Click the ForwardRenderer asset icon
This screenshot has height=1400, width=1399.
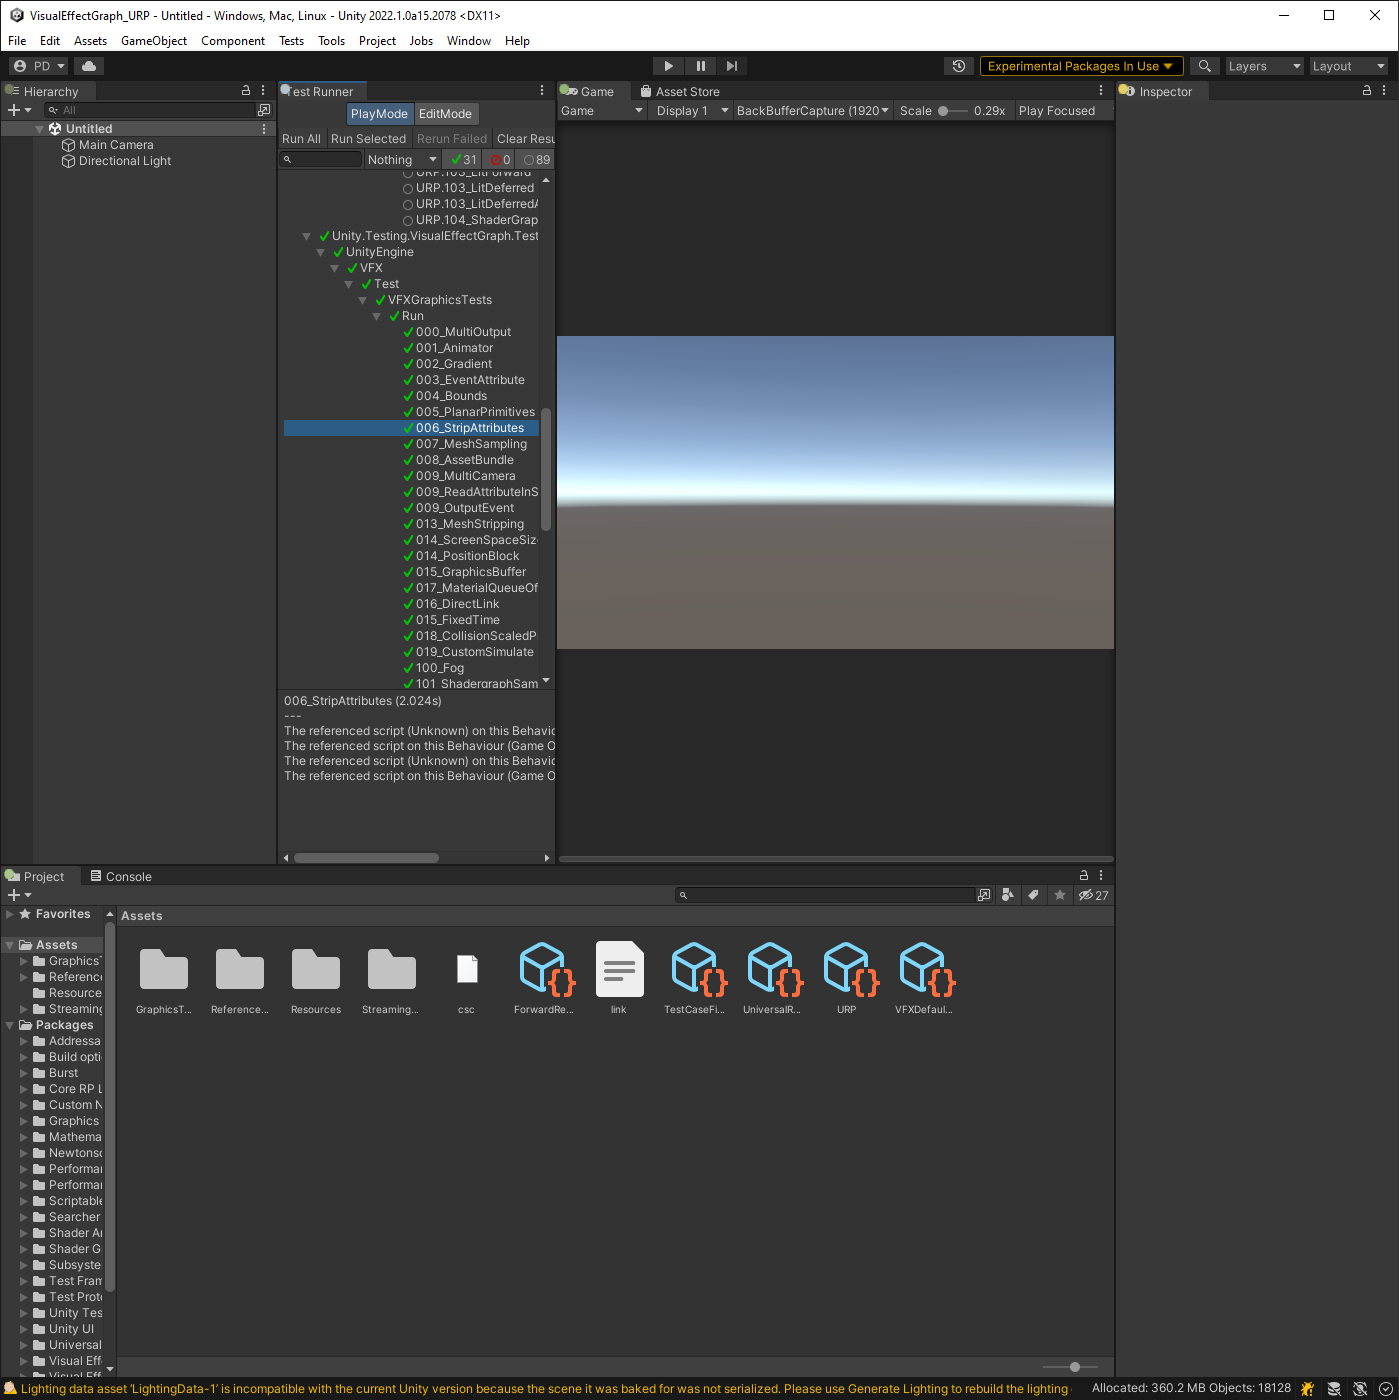(545, 970)
